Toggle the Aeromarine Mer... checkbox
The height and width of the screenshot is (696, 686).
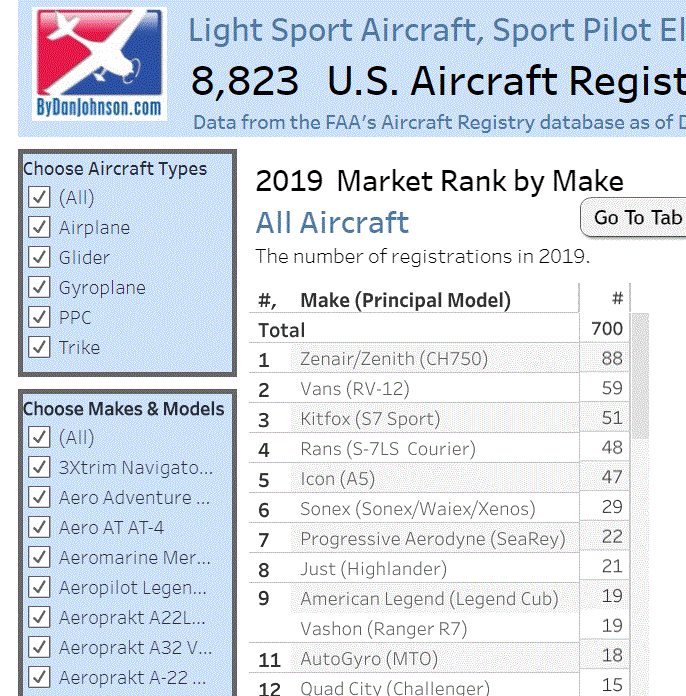coord(39,557)
